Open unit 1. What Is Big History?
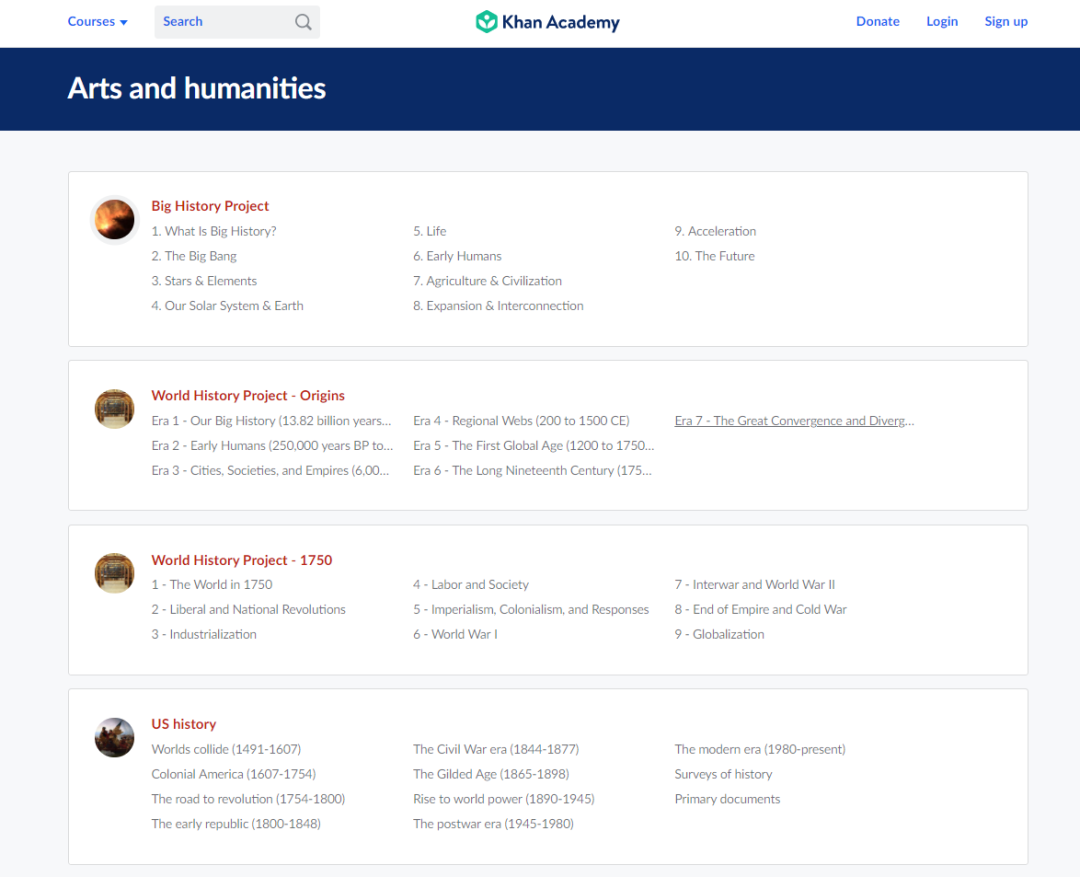This screenshot has width=1080, height=877. coord(214,231)
